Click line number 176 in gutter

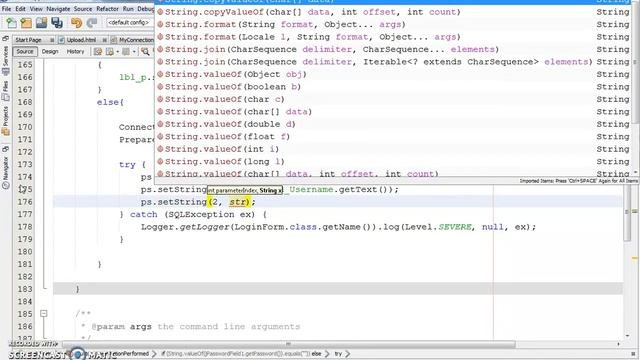25,202
